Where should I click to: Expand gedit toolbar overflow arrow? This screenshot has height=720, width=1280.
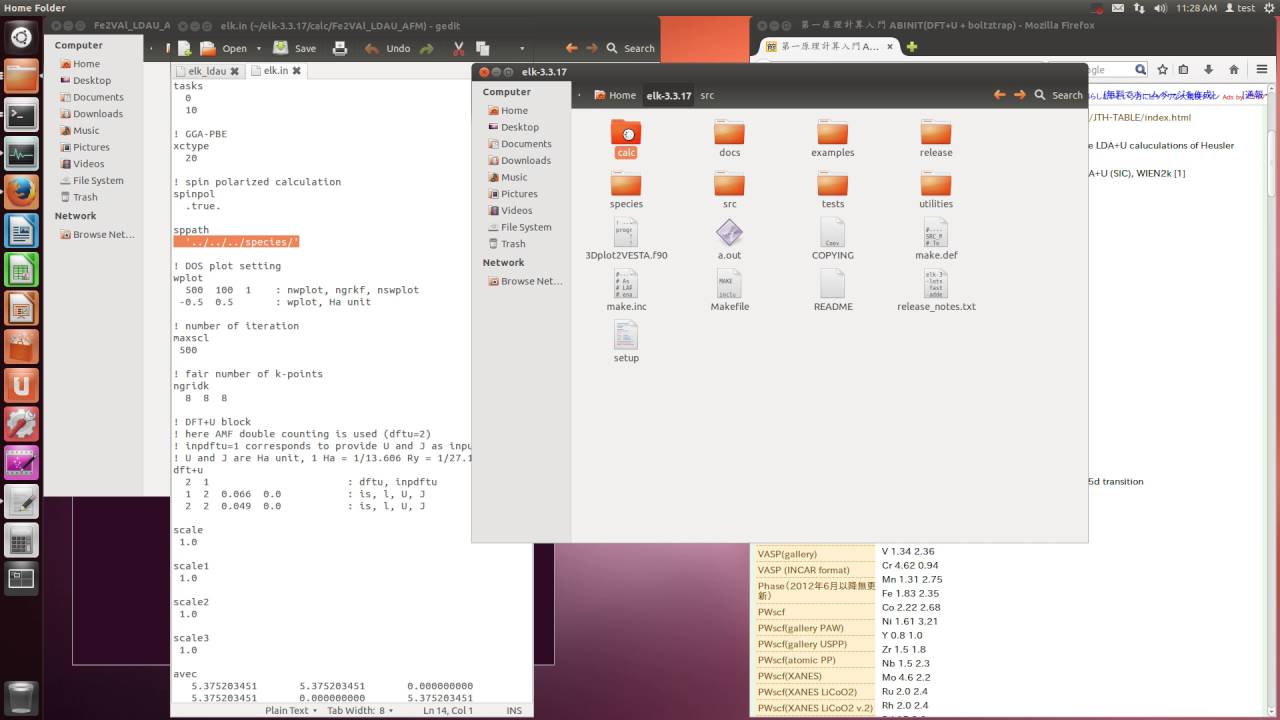522,48
